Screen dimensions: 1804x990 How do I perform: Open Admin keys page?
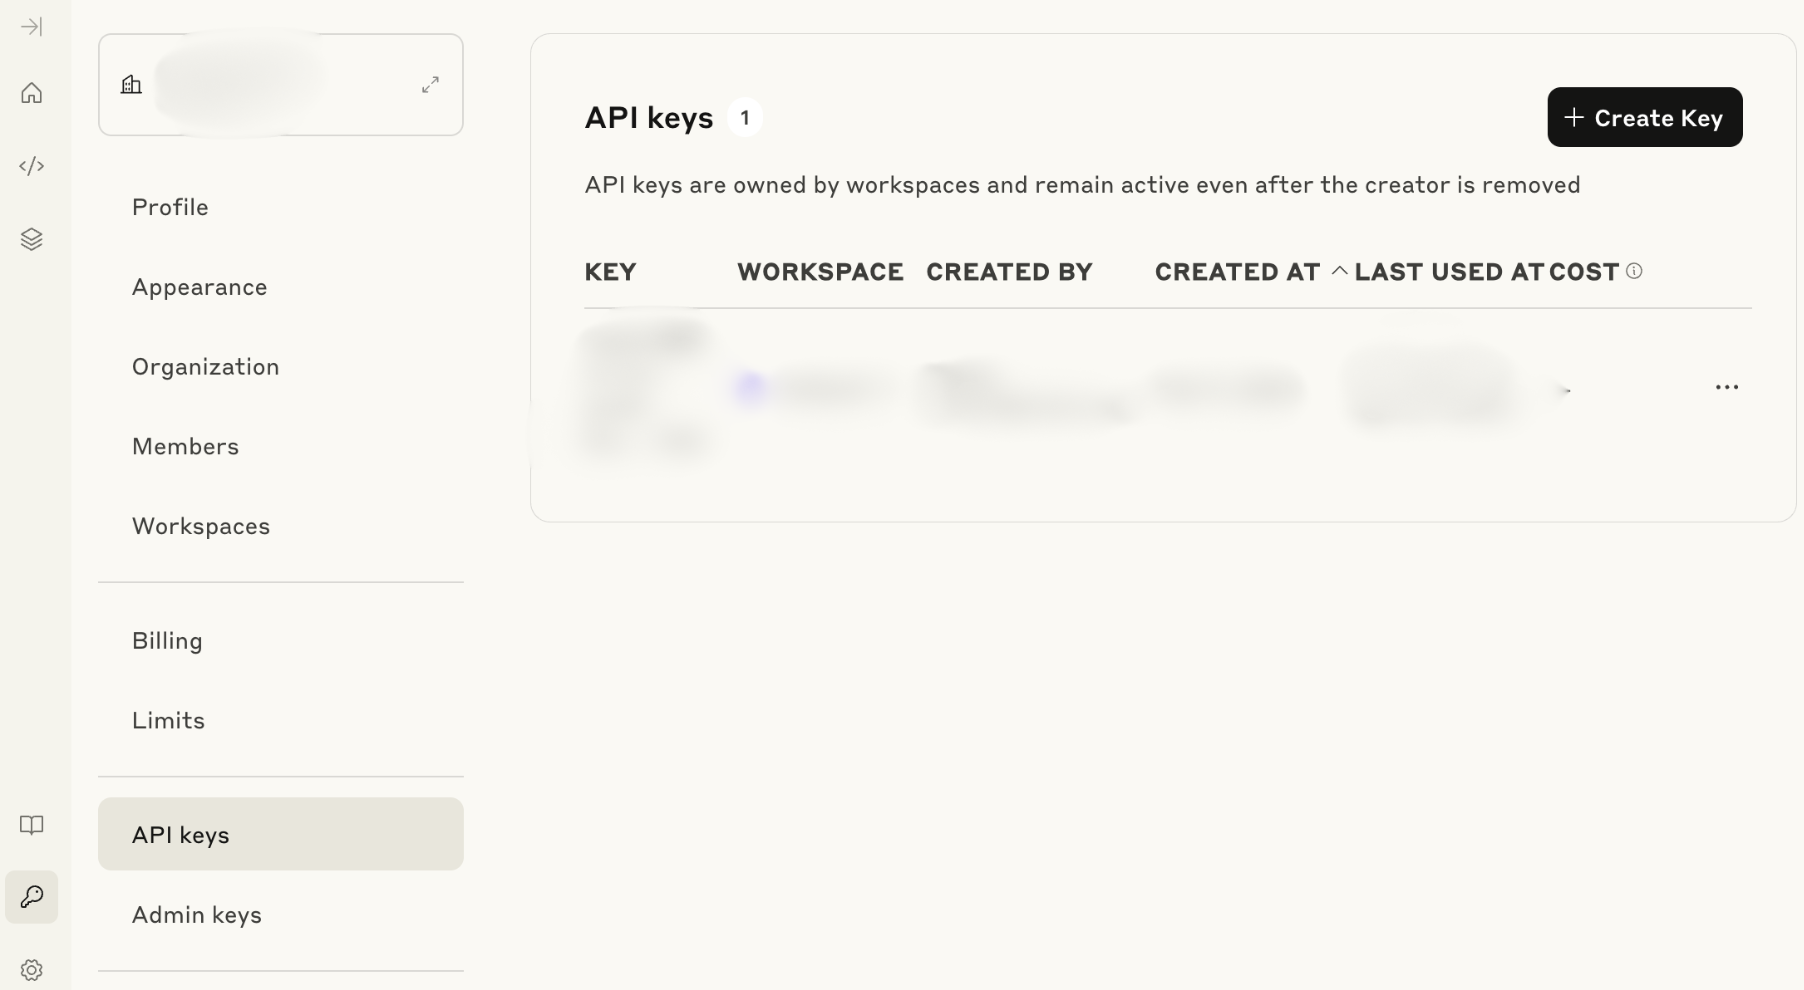click(196, 915)
